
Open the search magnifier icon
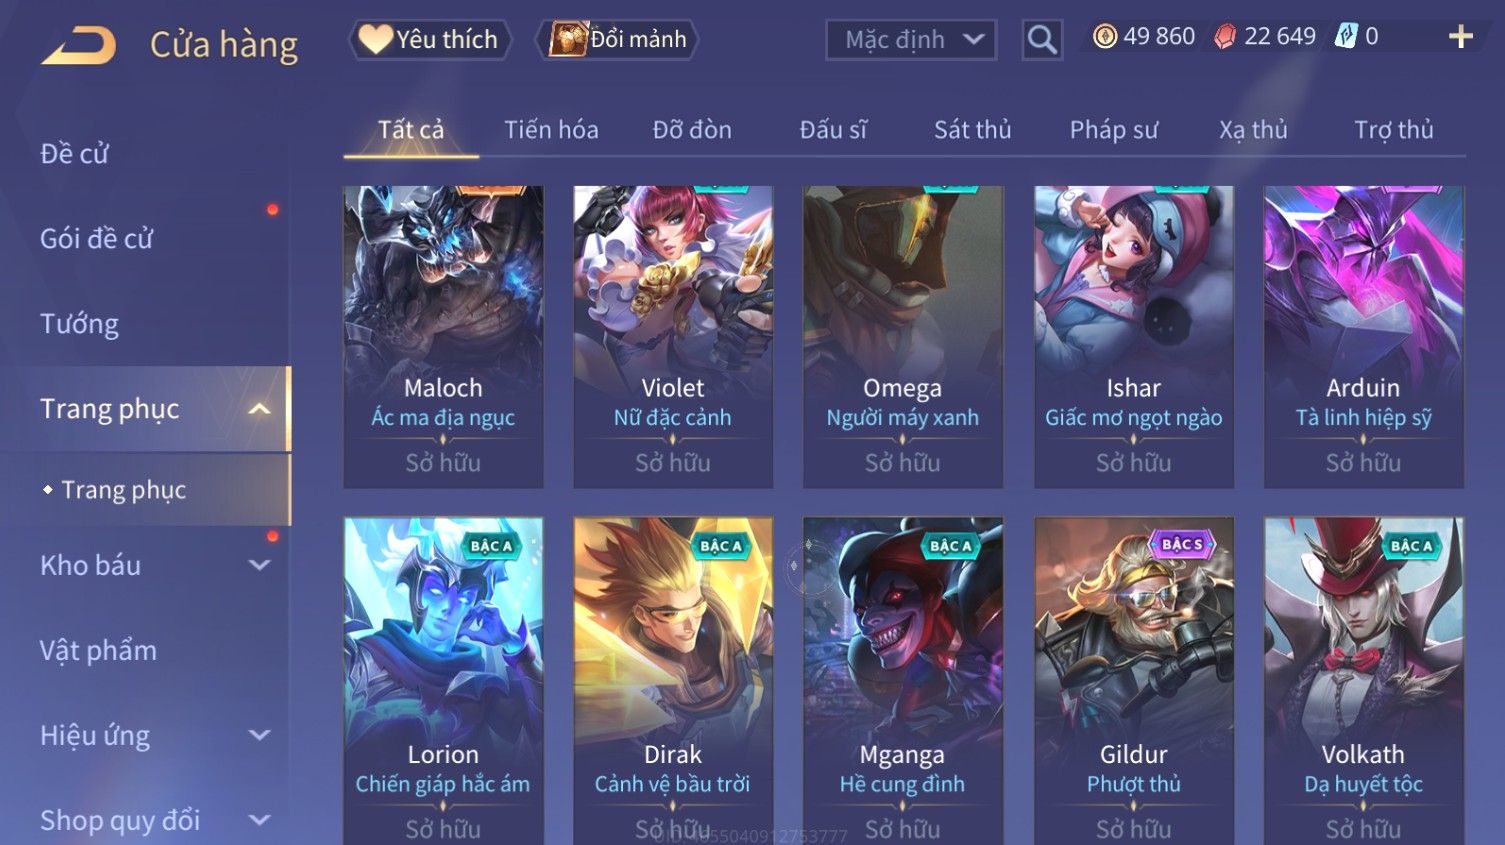click(1042, 40)
